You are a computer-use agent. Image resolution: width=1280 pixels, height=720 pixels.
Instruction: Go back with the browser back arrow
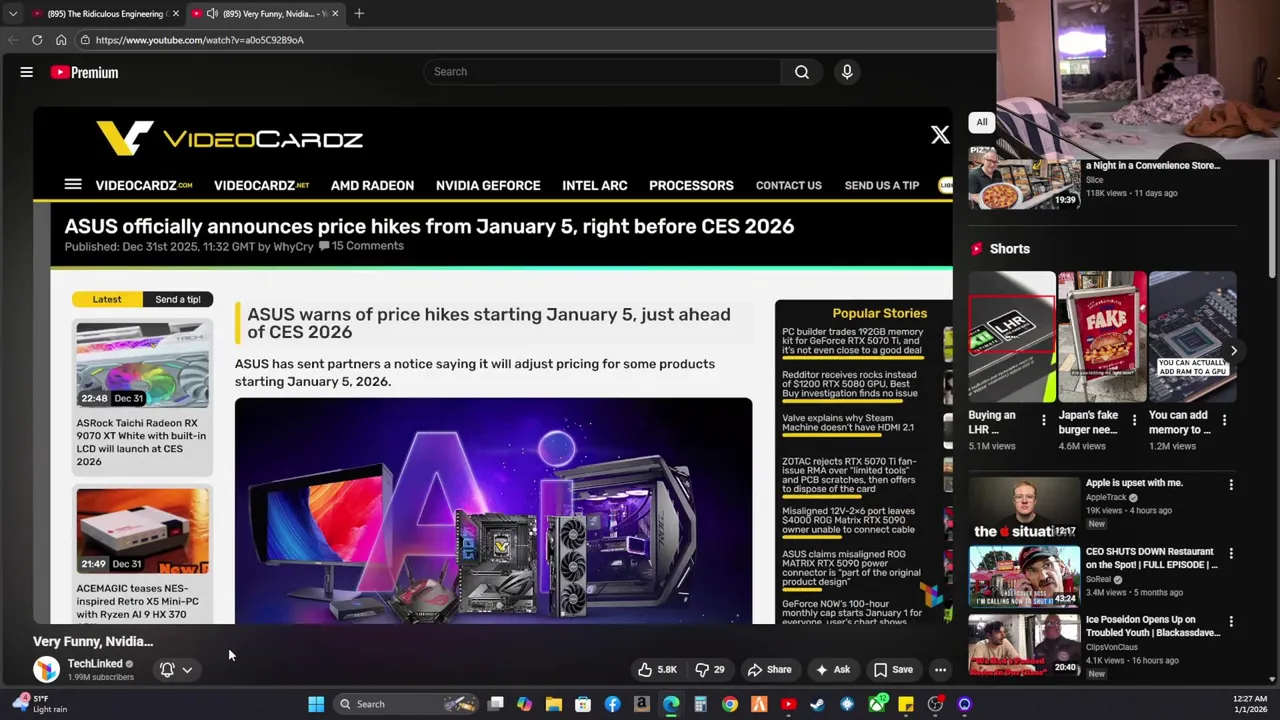(x=13, y=40)
